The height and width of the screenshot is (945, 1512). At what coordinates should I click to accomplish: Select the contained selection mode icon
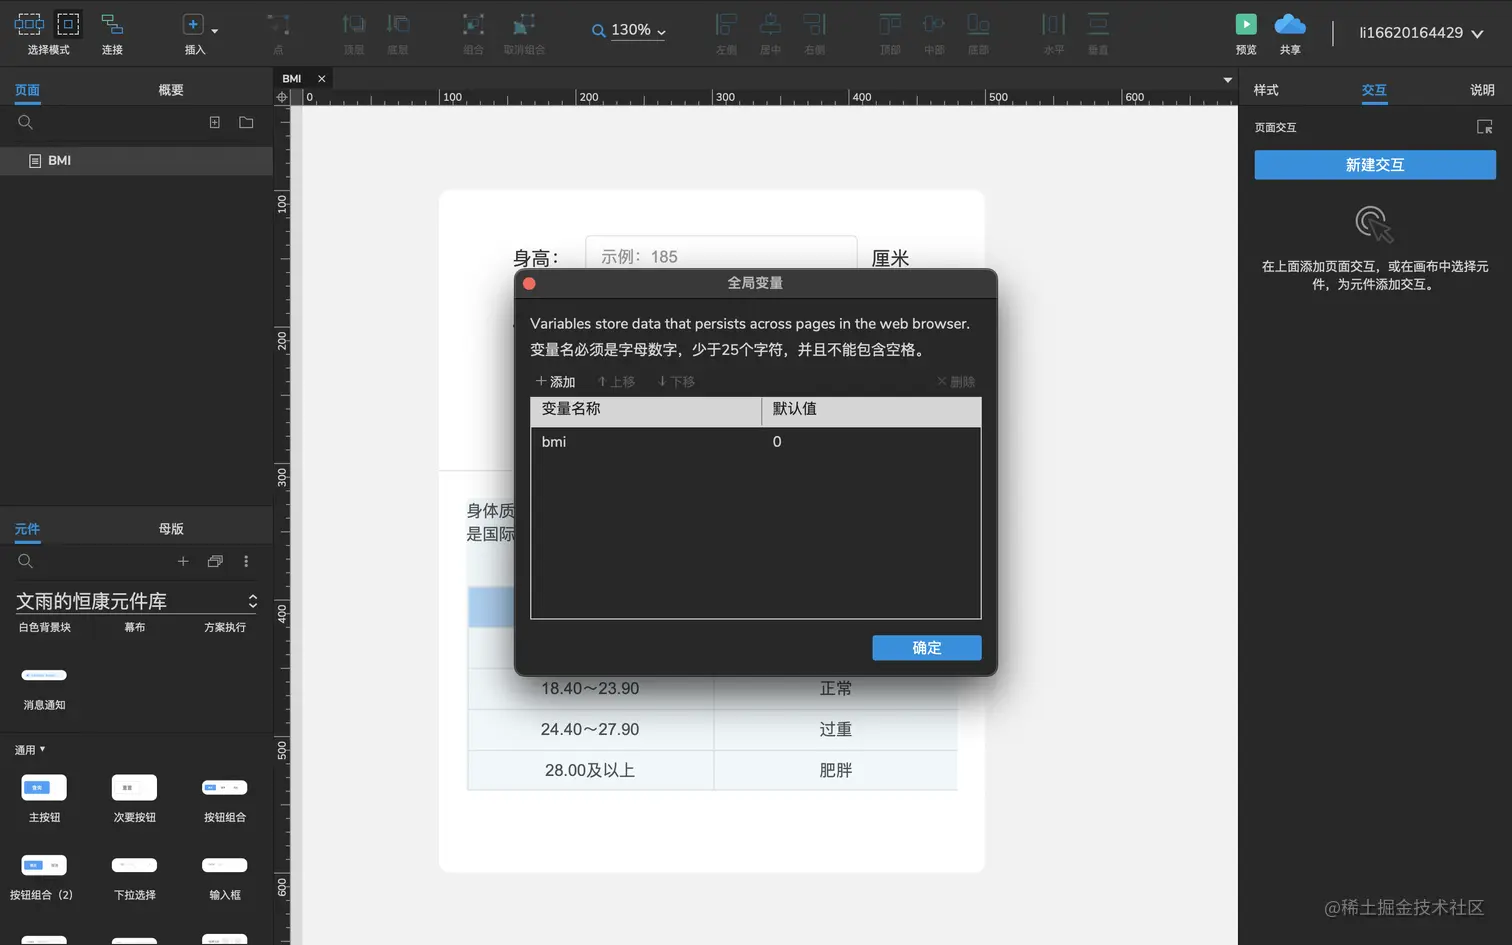tap(68, 24)
